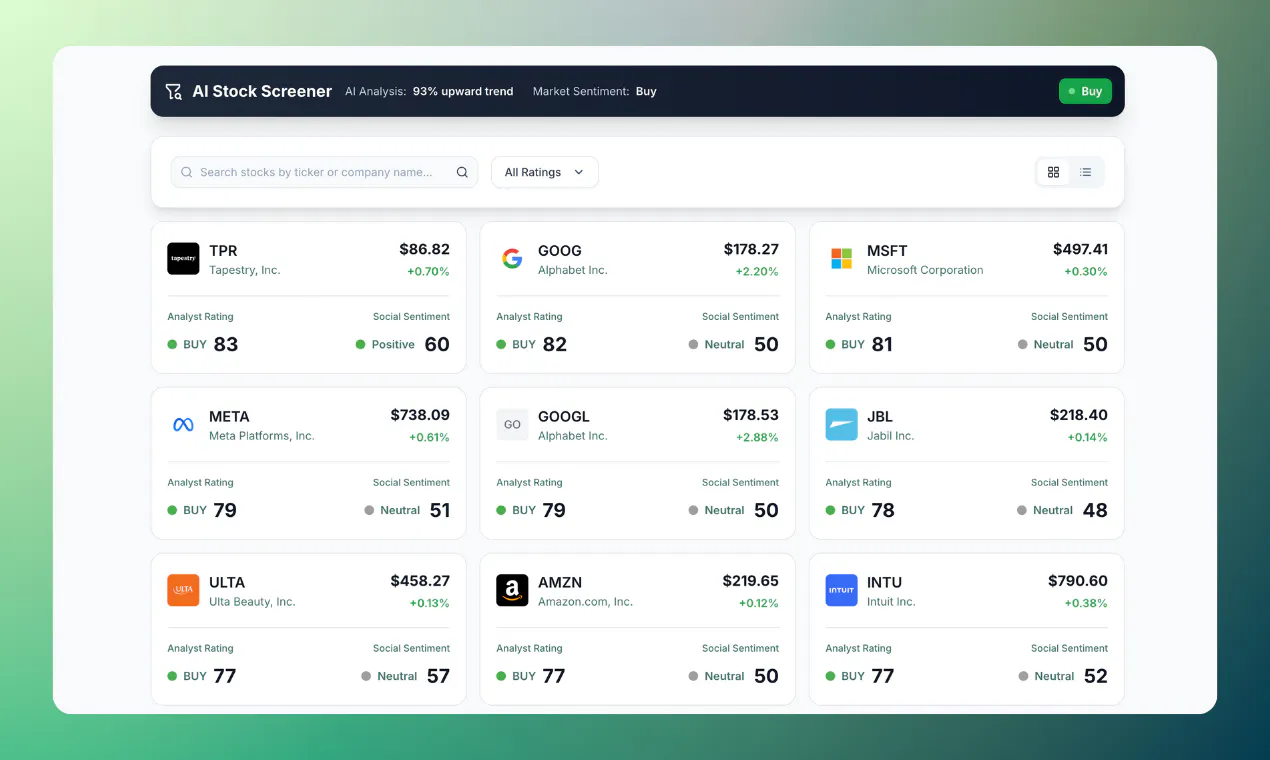
Task: Click the +2.88% change on GOOGL
Action: click(757, 438)
